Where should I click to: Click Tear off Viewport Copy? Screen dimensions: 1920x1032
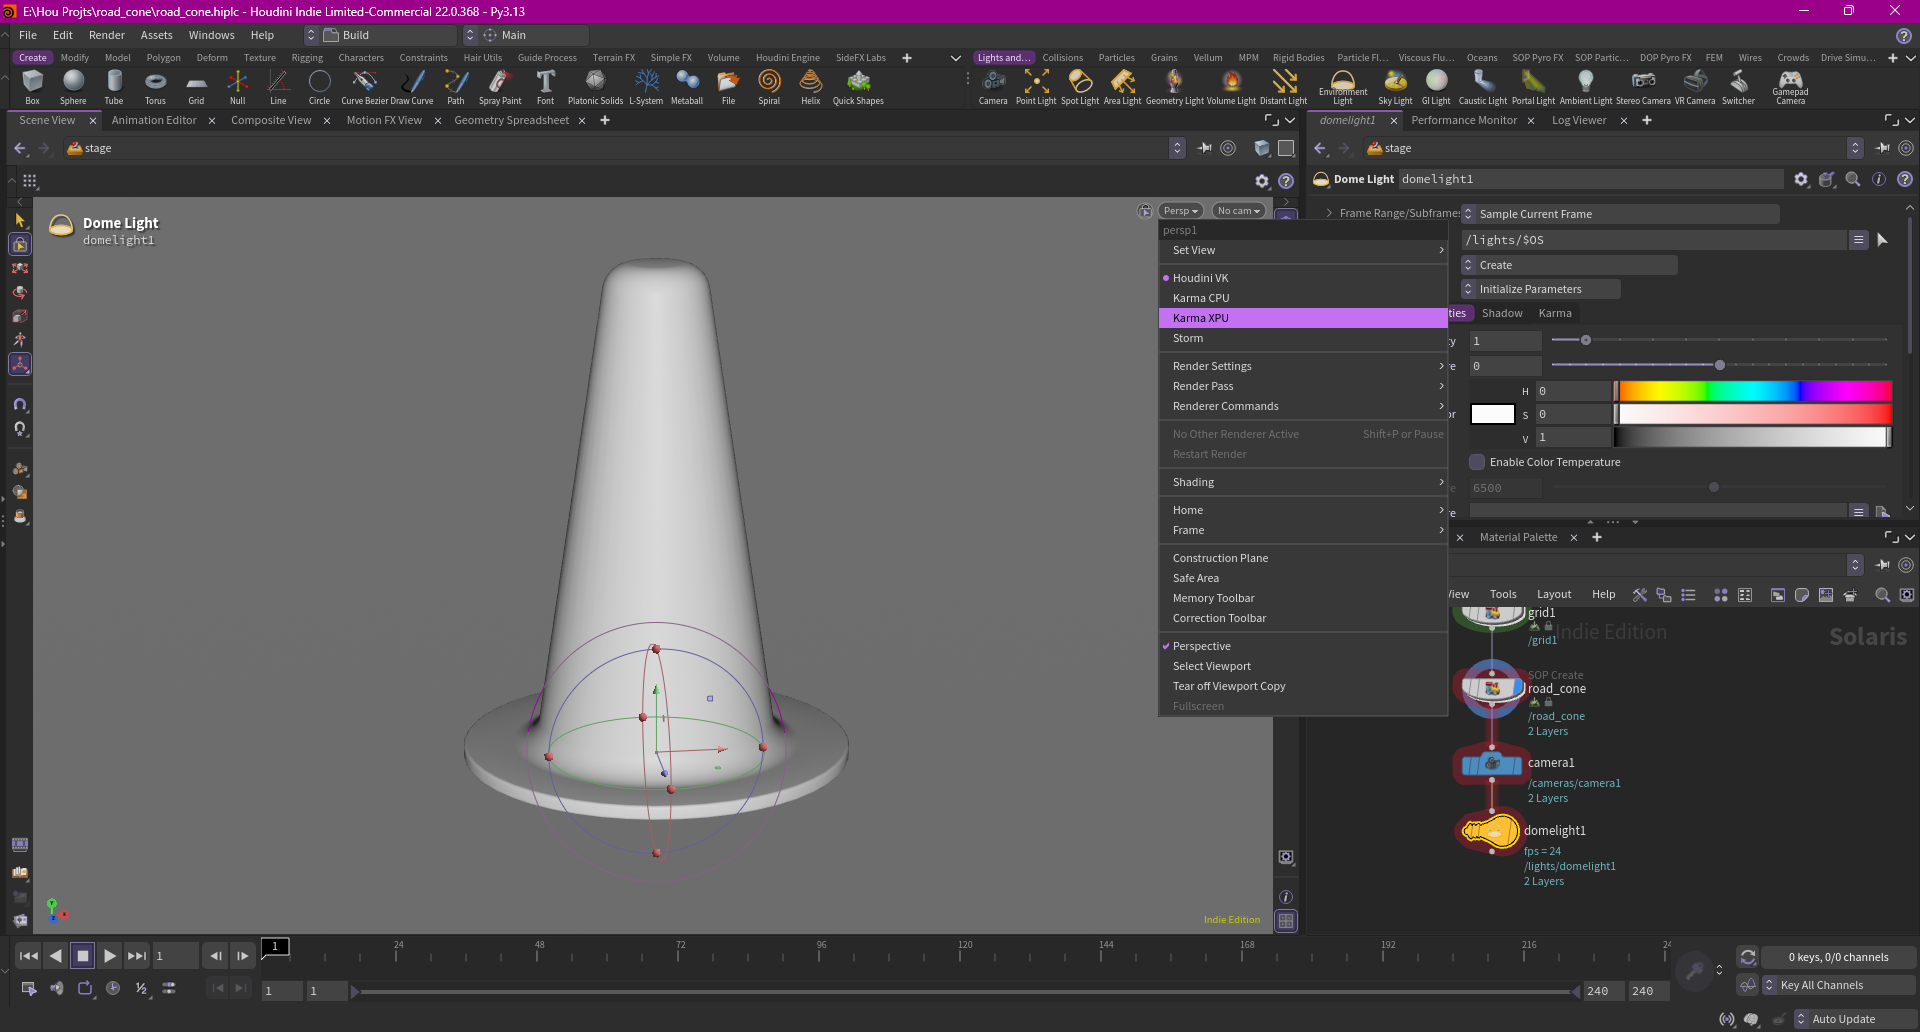coord(1302,686)
